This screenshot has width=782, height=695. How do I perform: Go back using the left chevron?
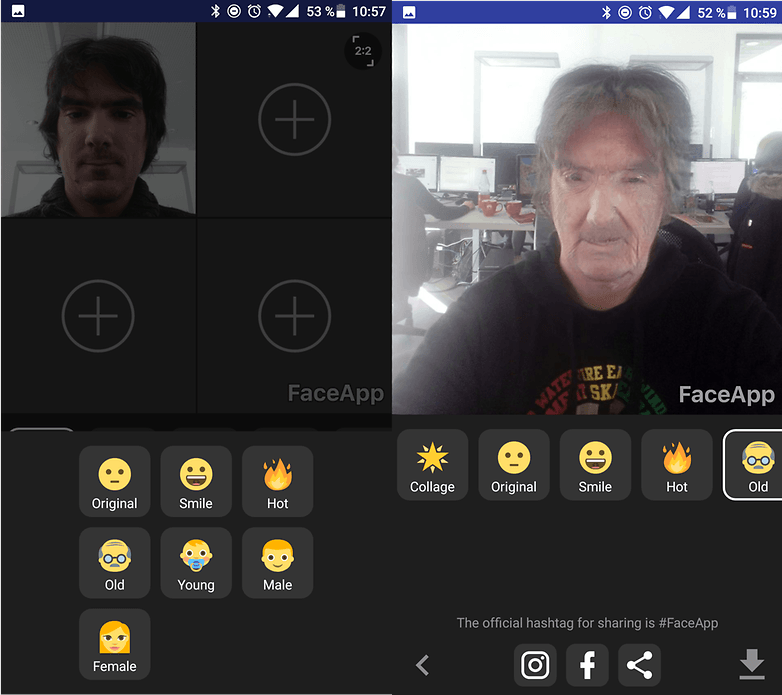[422, 665]
